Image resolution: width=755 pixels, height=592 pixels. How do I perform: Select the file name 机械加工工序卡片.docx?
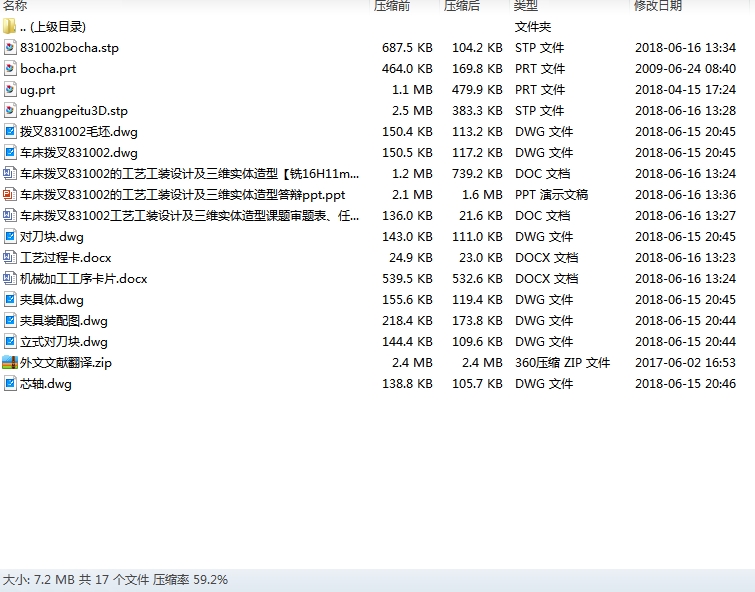(x=83, y=279)
